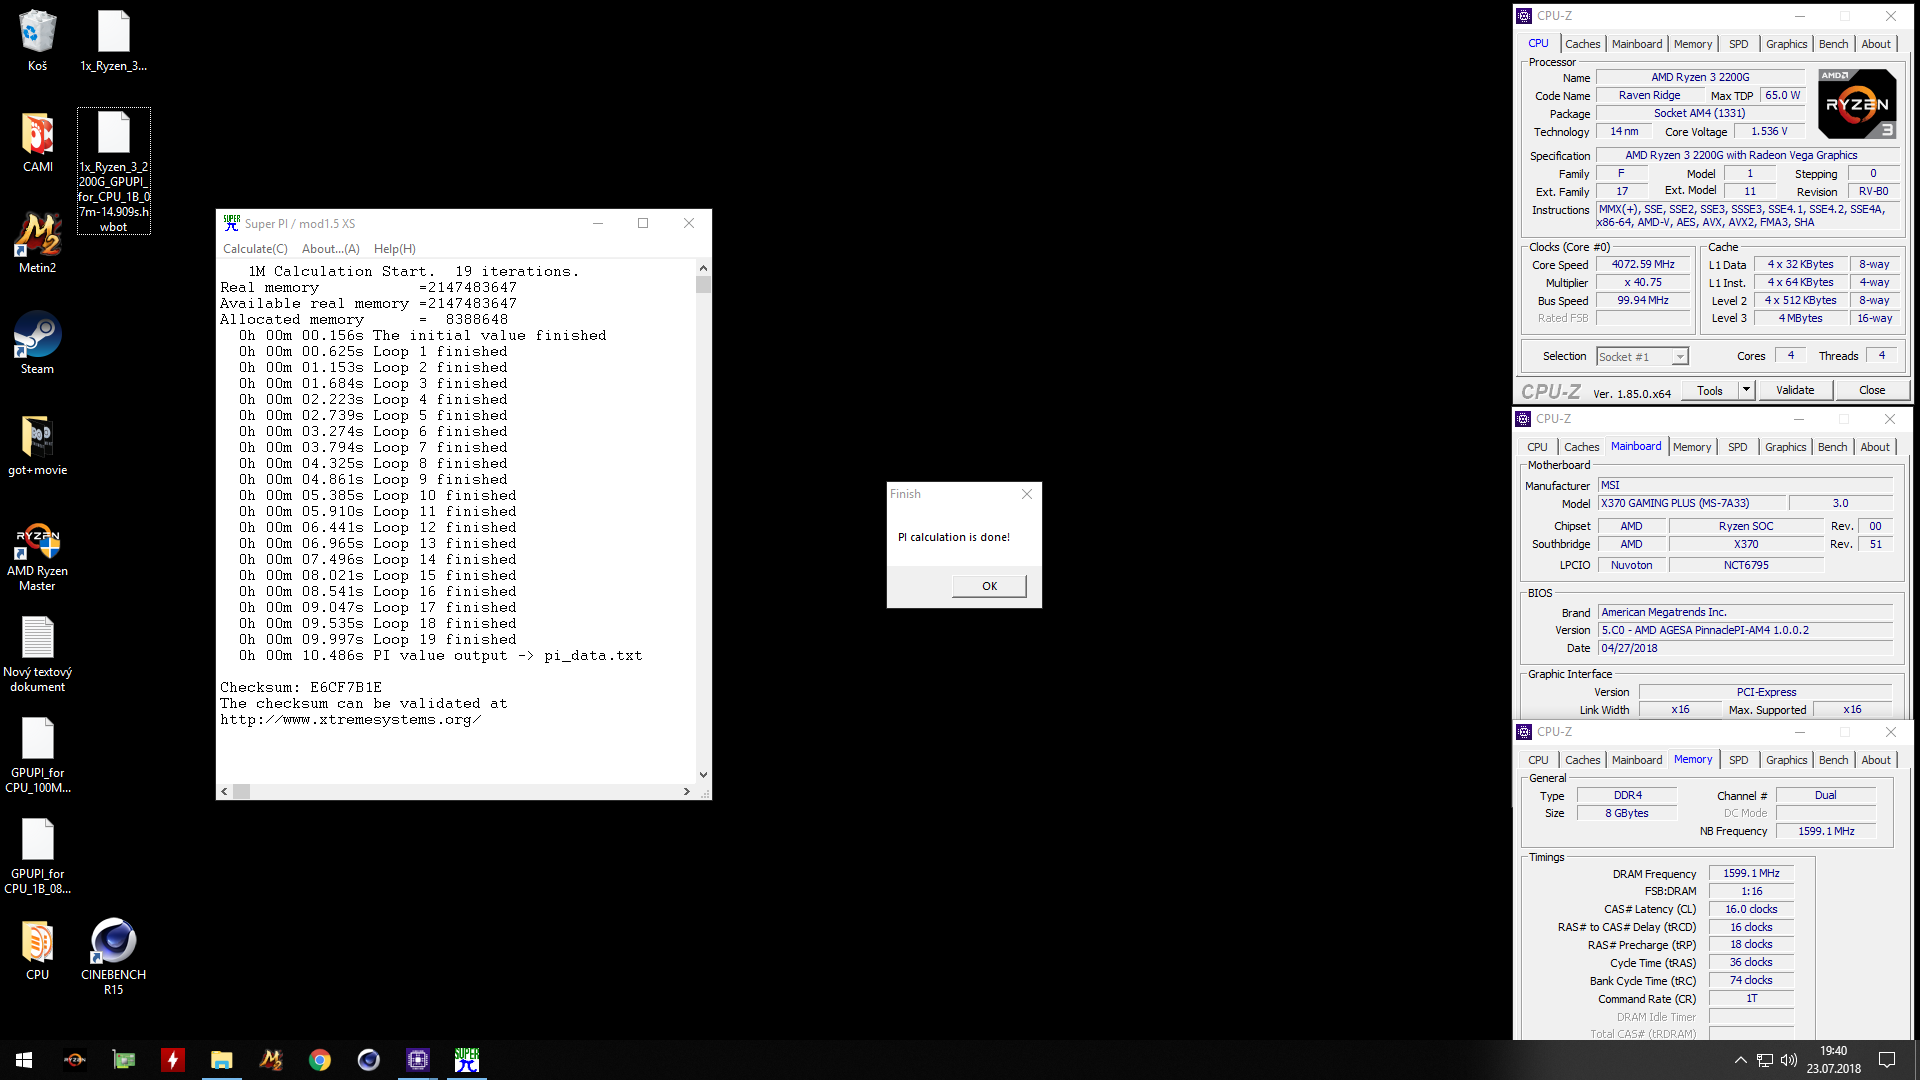The image size is (1920, 1080).
Task: Click the Close button in the CPU-Z window
Action: (x=1872, y=391)
